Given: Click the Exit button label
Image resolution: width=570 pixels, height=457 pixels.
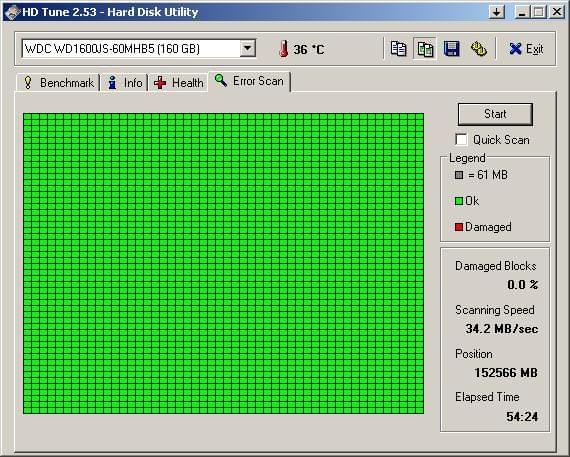Looking at the screenshot, I should tap(534, 49).
